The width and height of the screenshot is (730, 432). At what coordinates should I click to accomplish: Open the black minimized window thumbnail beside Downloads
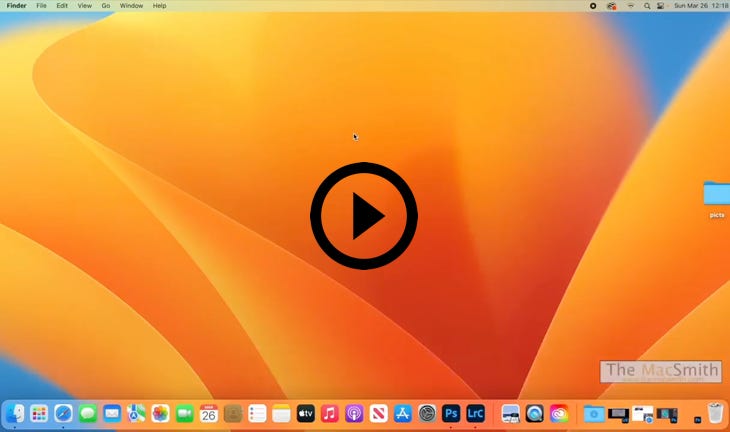(618, 414)
